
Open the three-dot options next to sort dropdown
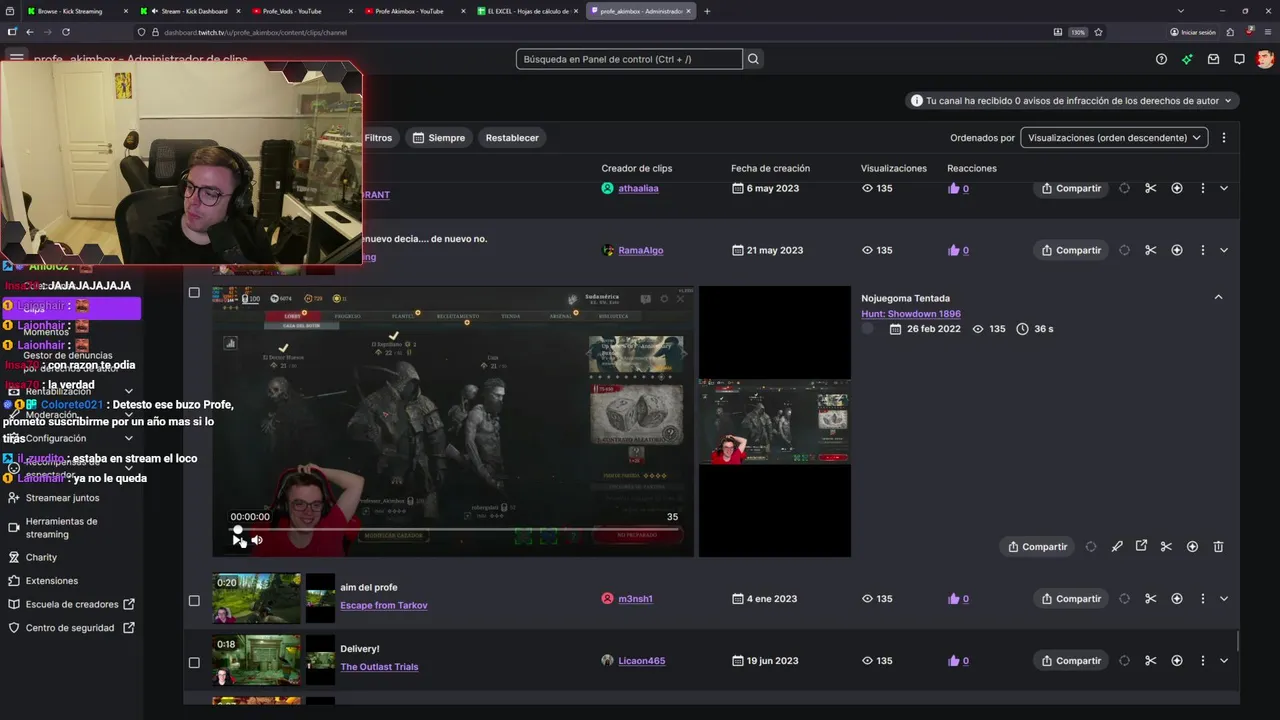coord(1223,138)
